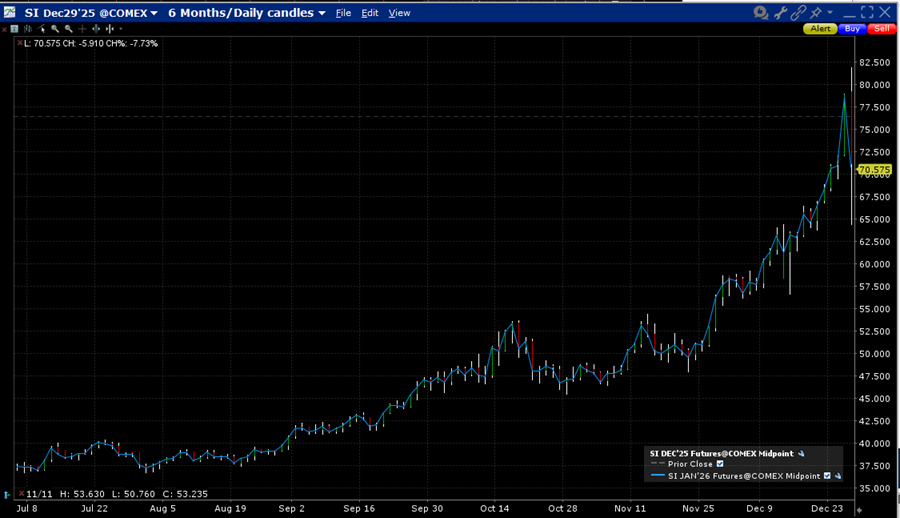Viewport: 900px width, 518px height.
Task: Click the text annotation tool icon
Action: pos(14,29)
